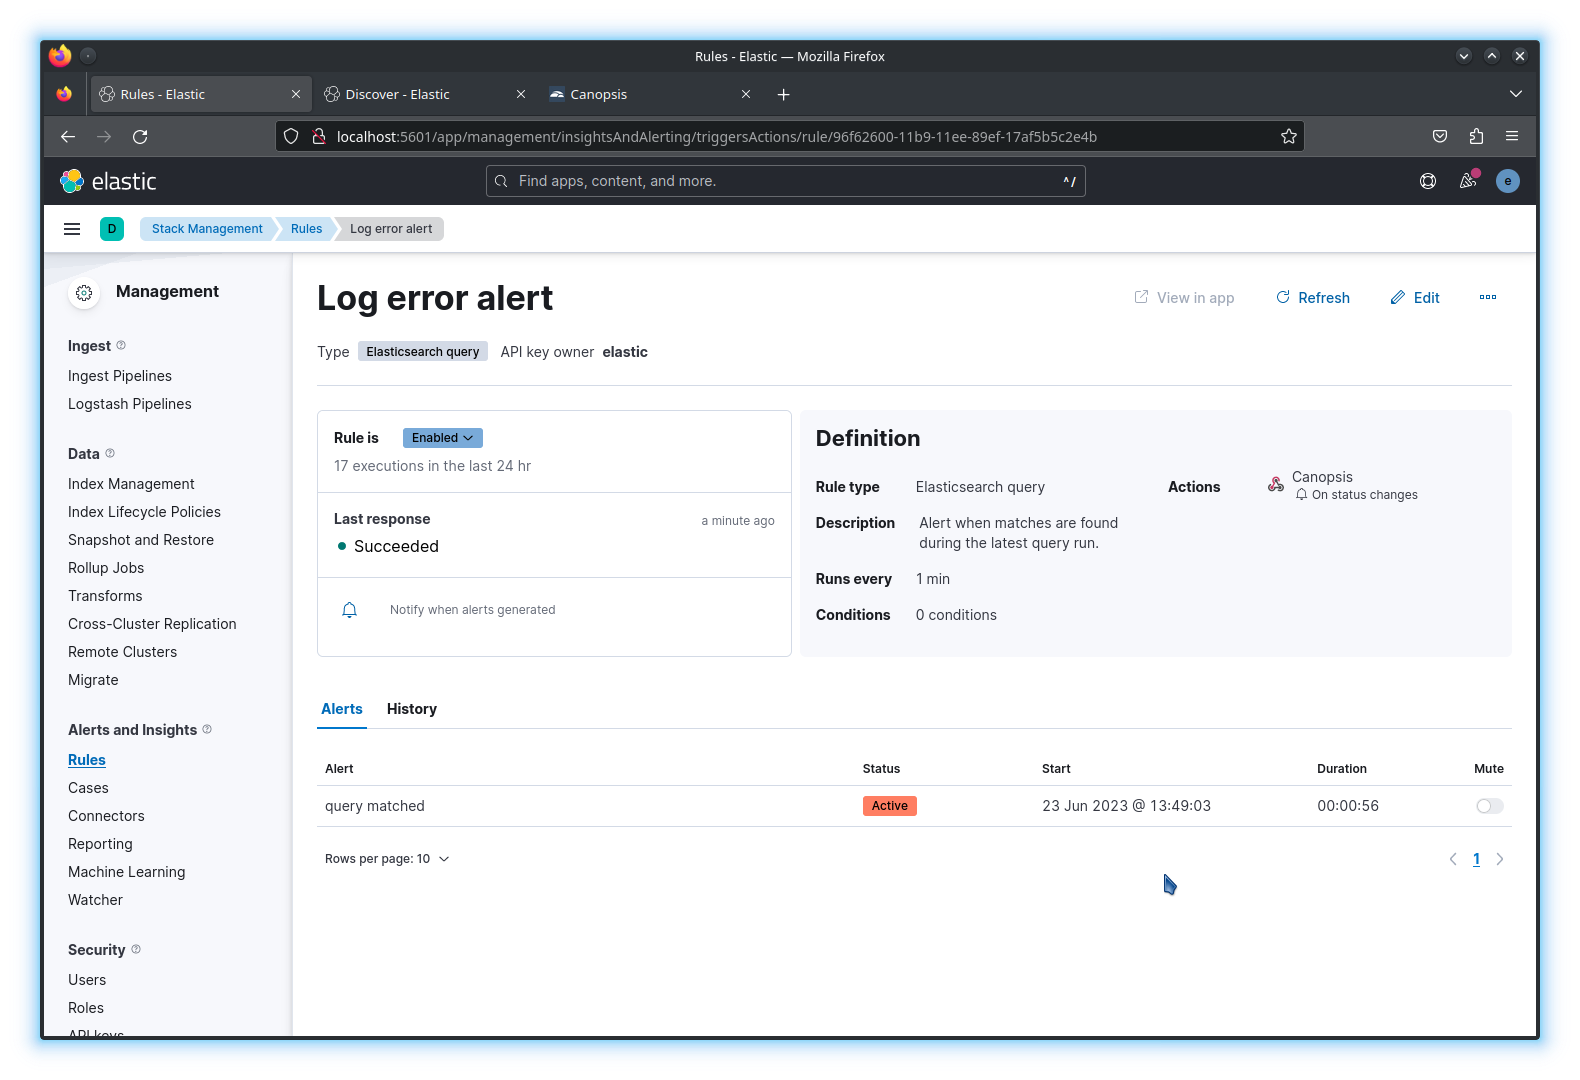This screenshot has height=1080, width=1580.
Task: Switch to Canopsis browser tab
Action: click(648, 94)
